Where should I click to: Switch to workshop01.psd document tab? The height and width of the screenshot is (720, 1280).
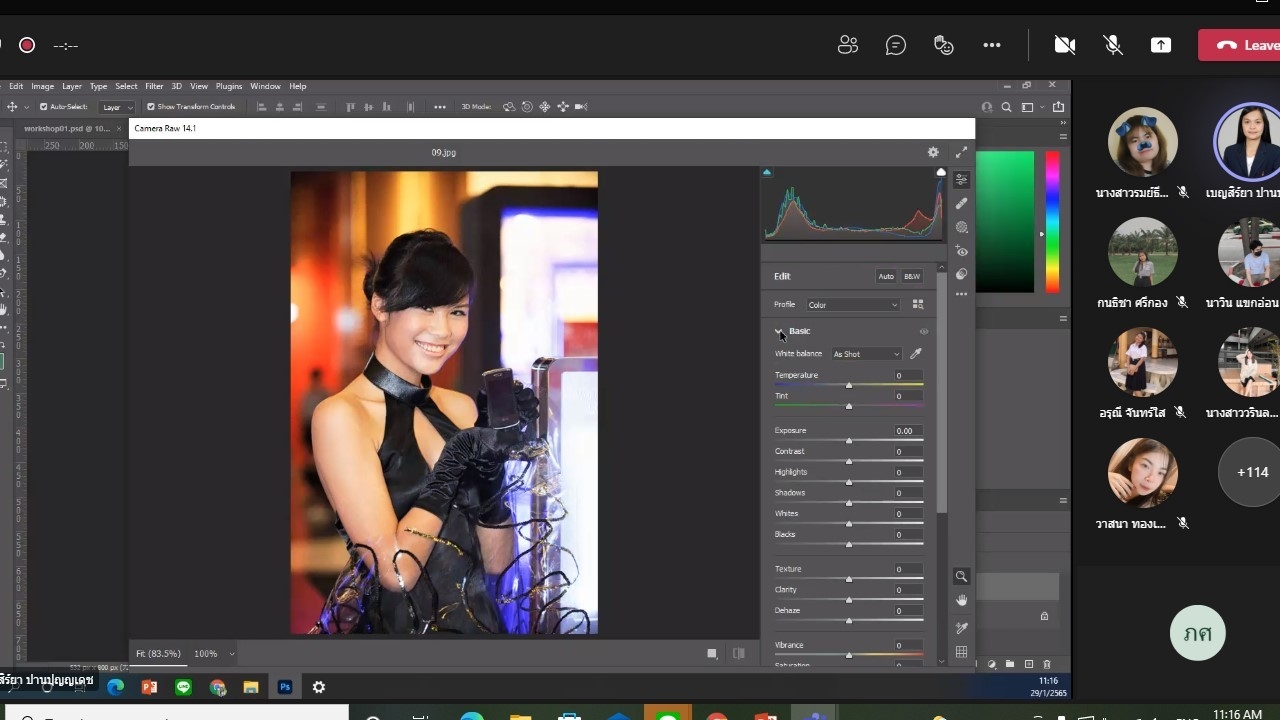point(66,128)
